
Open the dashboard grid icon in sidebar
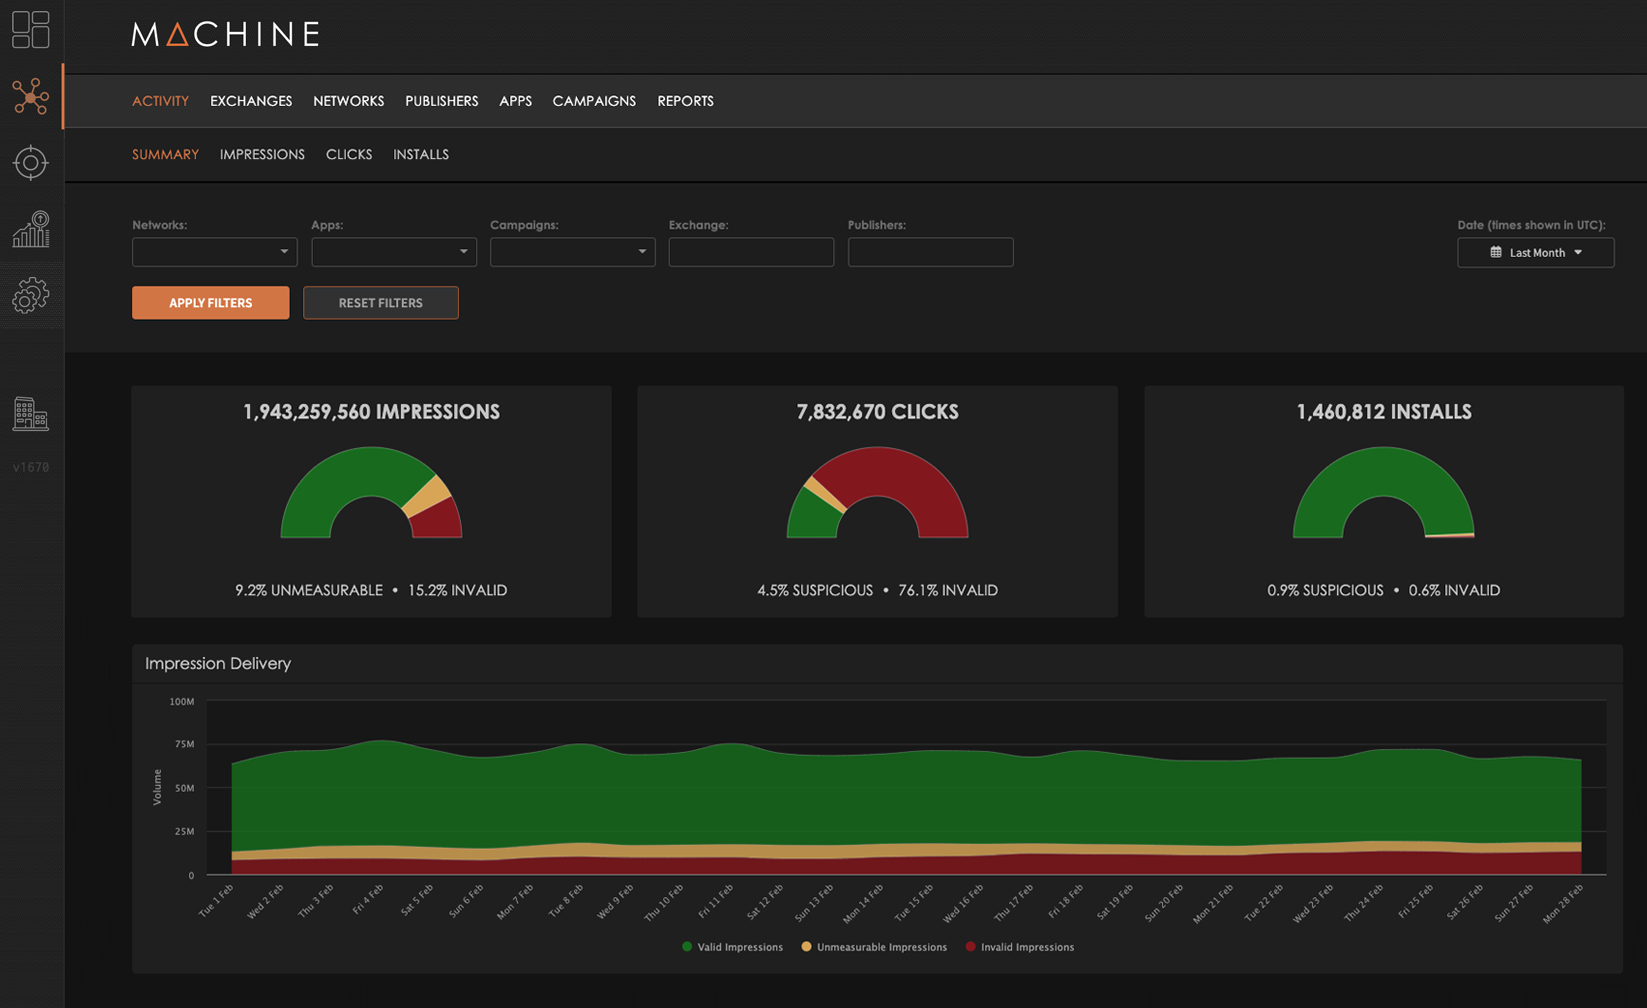click(30, 30)
